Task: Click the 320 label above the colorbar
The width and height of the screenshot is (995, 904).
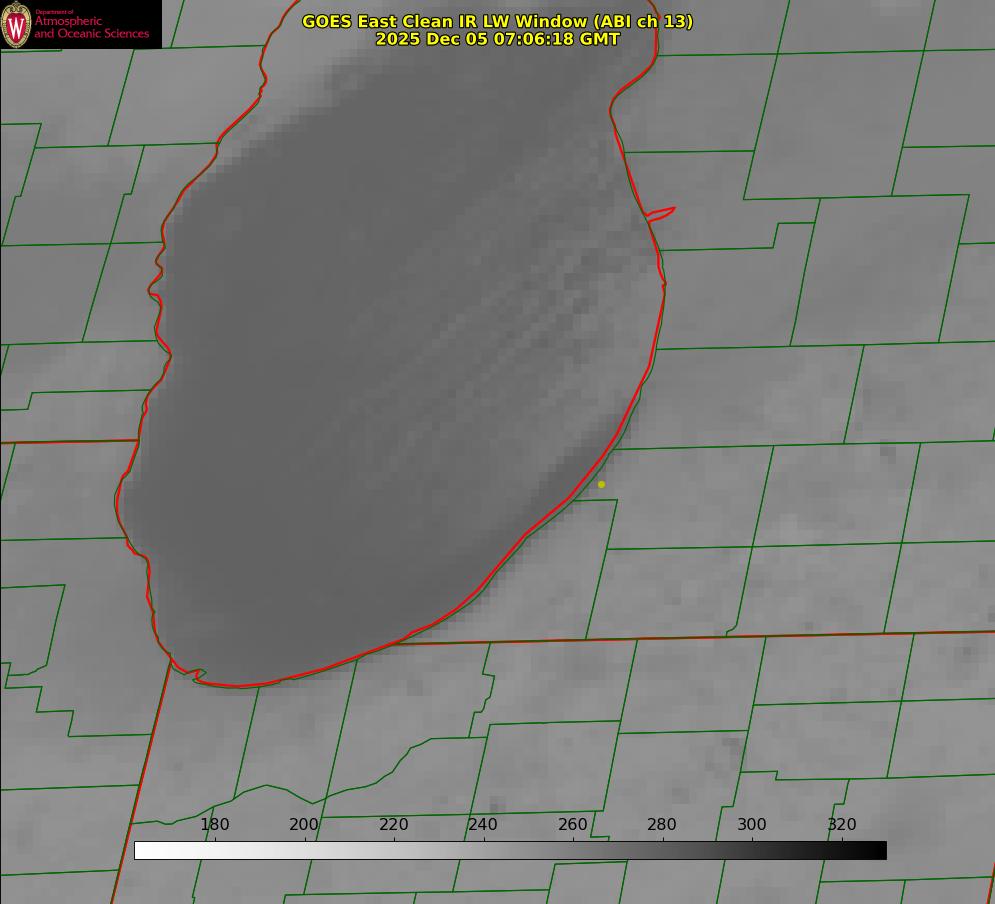Action: point(842,825)
